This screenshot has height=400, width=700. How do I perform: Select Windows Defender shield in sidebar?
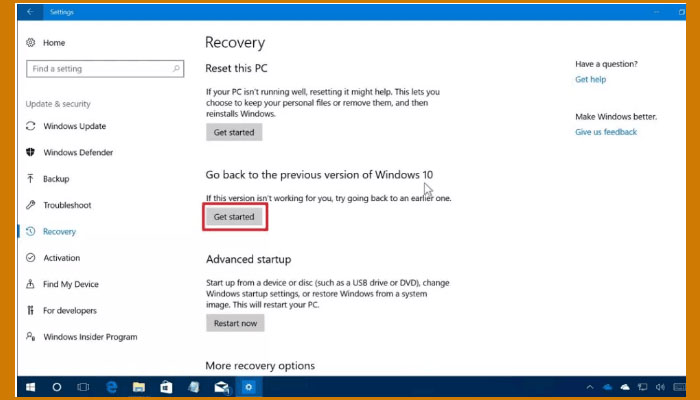(31, 153)
